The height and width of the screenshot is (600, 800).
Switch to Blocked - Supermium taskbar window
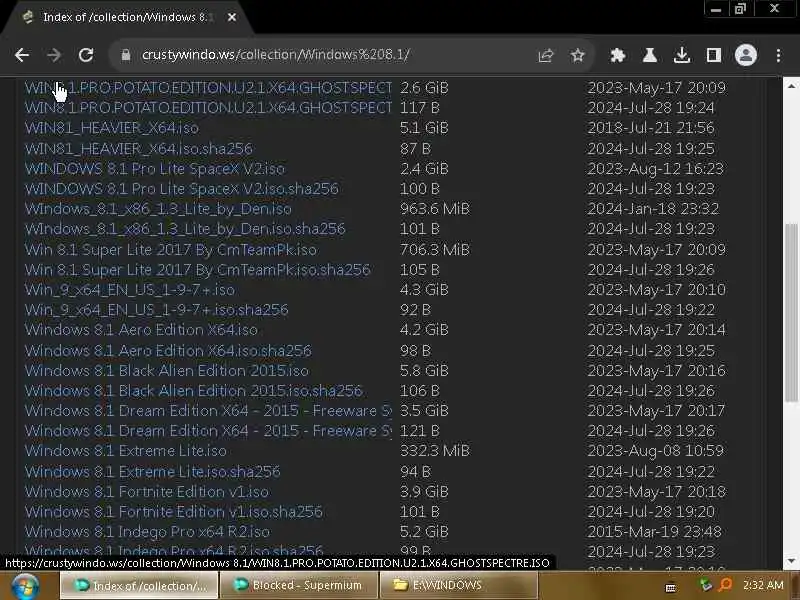299,585
